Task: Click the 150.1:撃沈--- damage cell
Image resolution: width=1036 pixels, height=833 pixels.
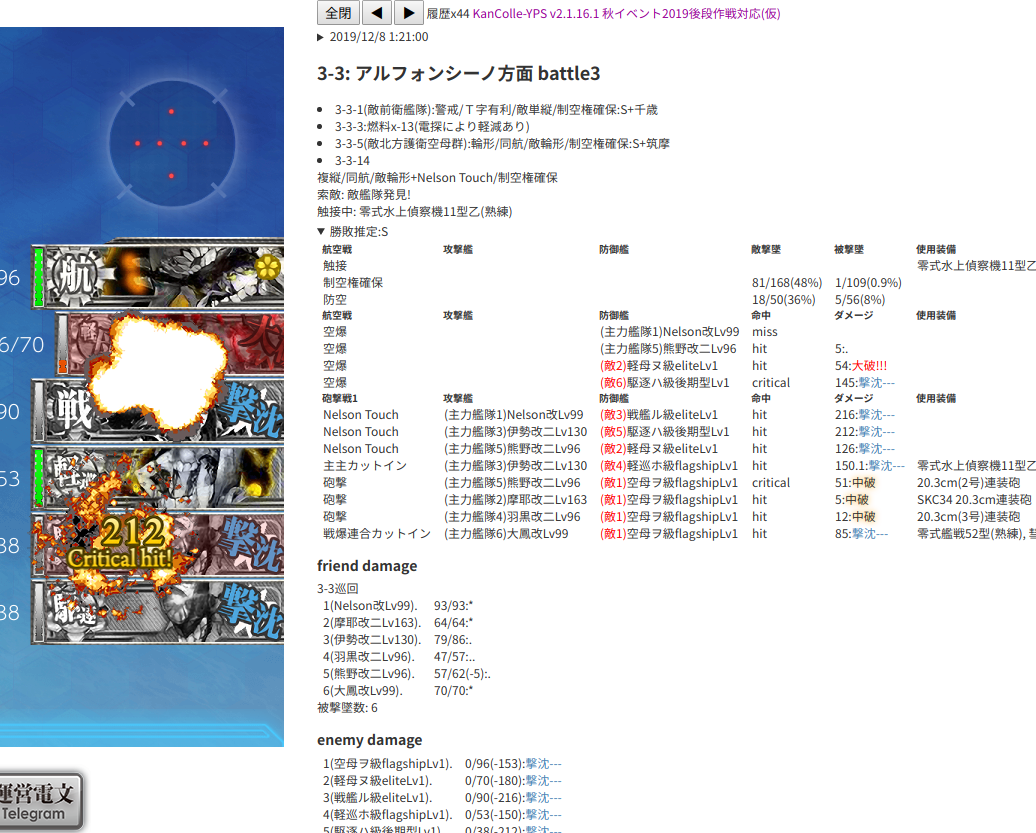Action: [x=870, y=466]
